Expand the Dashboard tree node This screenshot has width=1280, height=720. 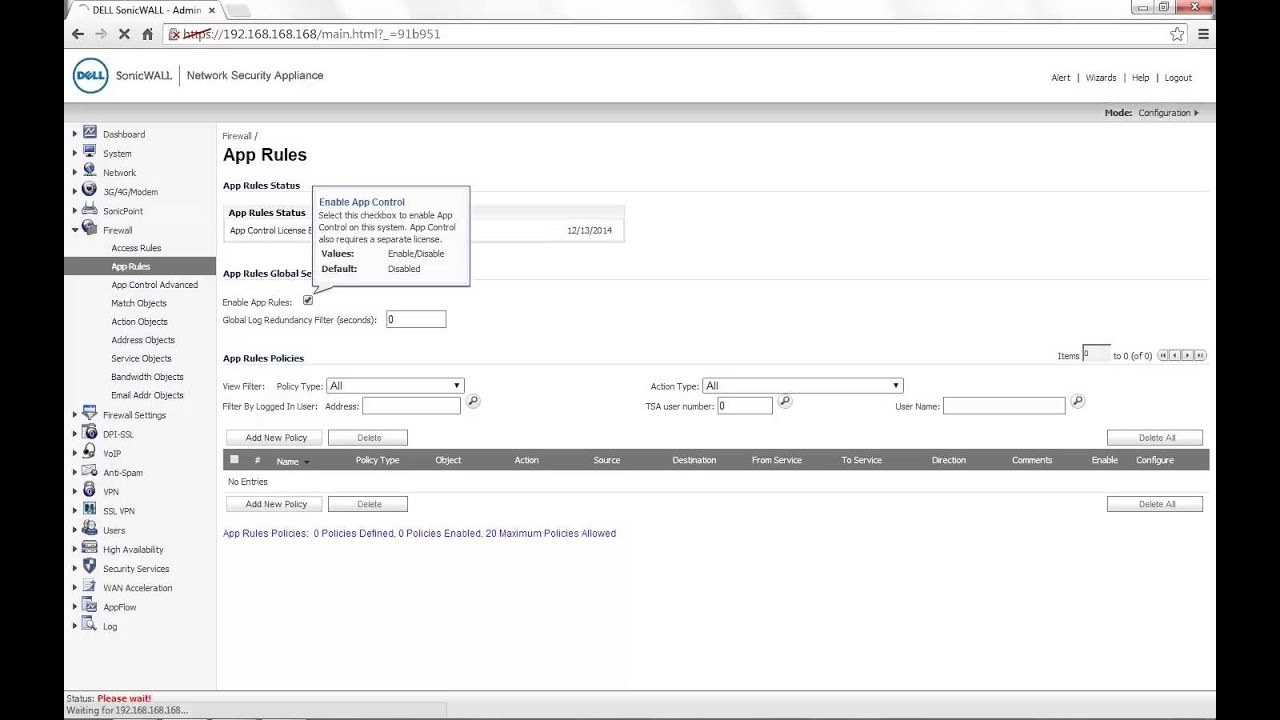(x=74, y=134)
